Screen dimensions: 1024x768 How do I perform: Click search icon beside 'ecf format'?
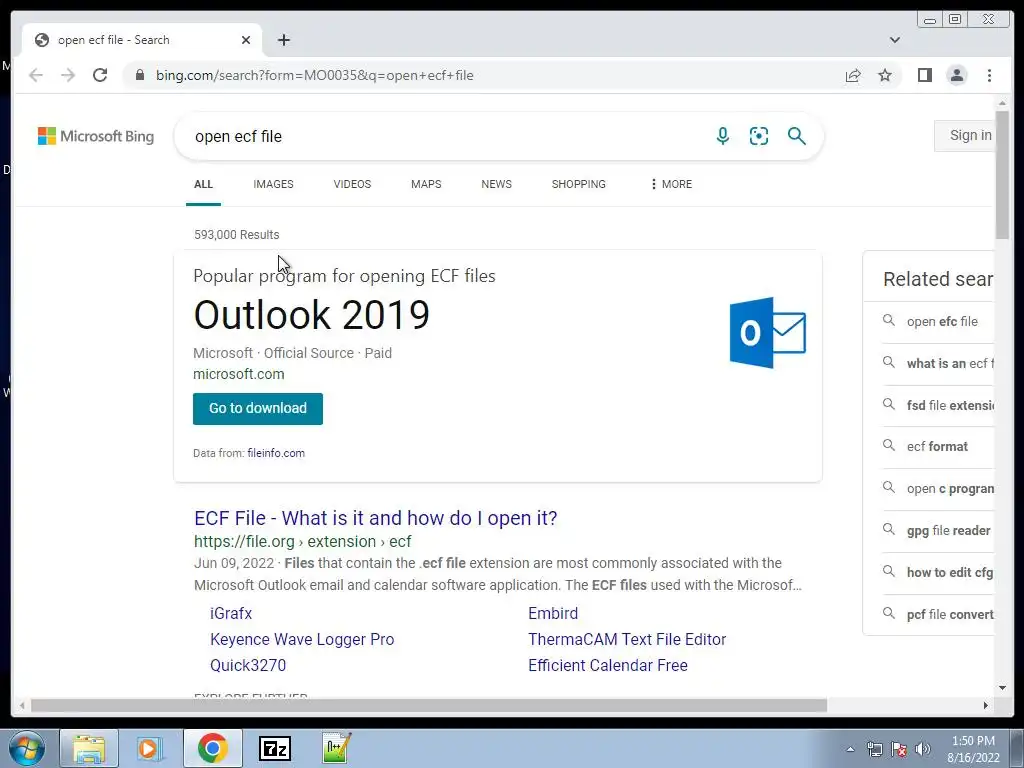[x=888, y=445]
